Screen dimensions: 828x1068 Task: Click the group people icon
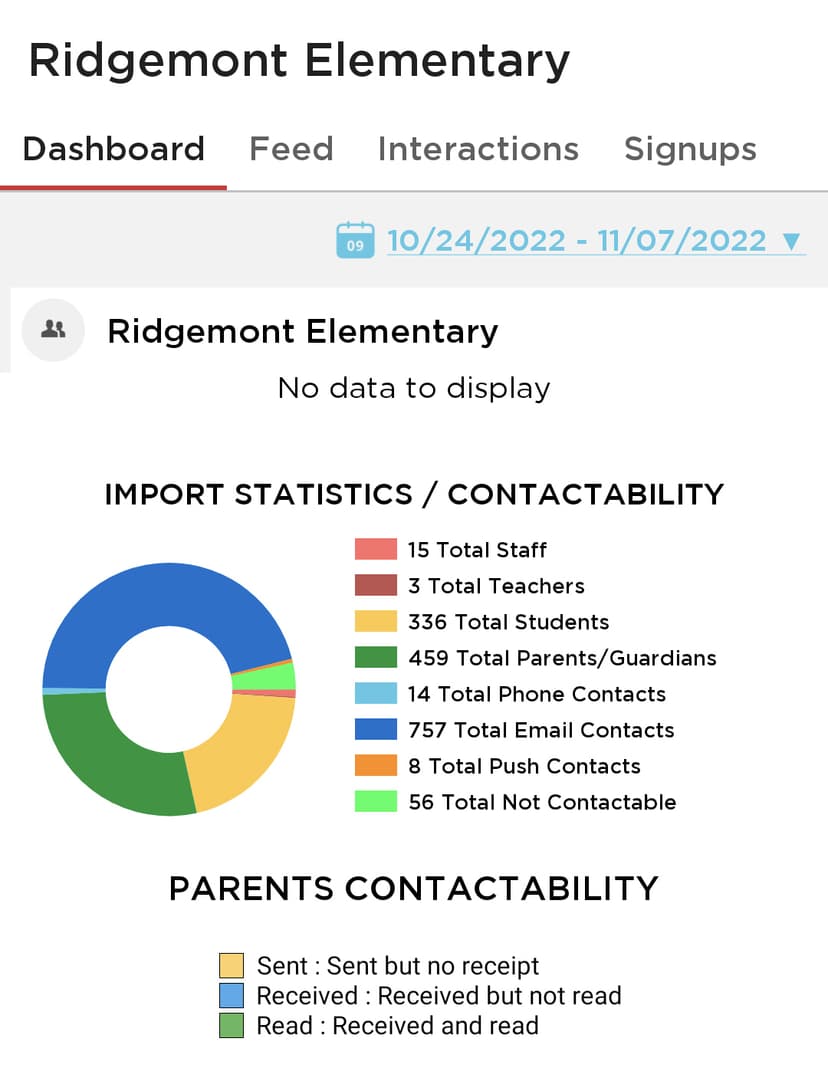click(54, 329)
